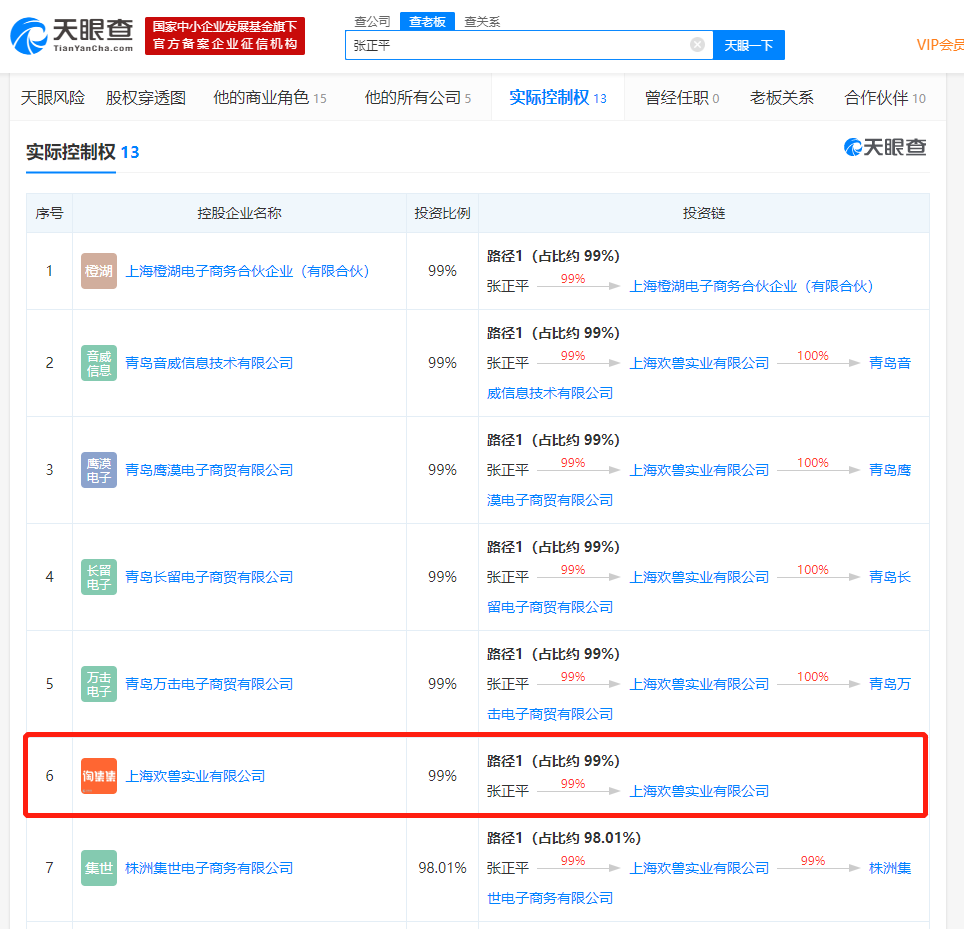Viewport: 964px width, 929px height.
Task: Click 上海欢兽实业有限公司 in row 2 investment chain
Action: coord(699,363)
